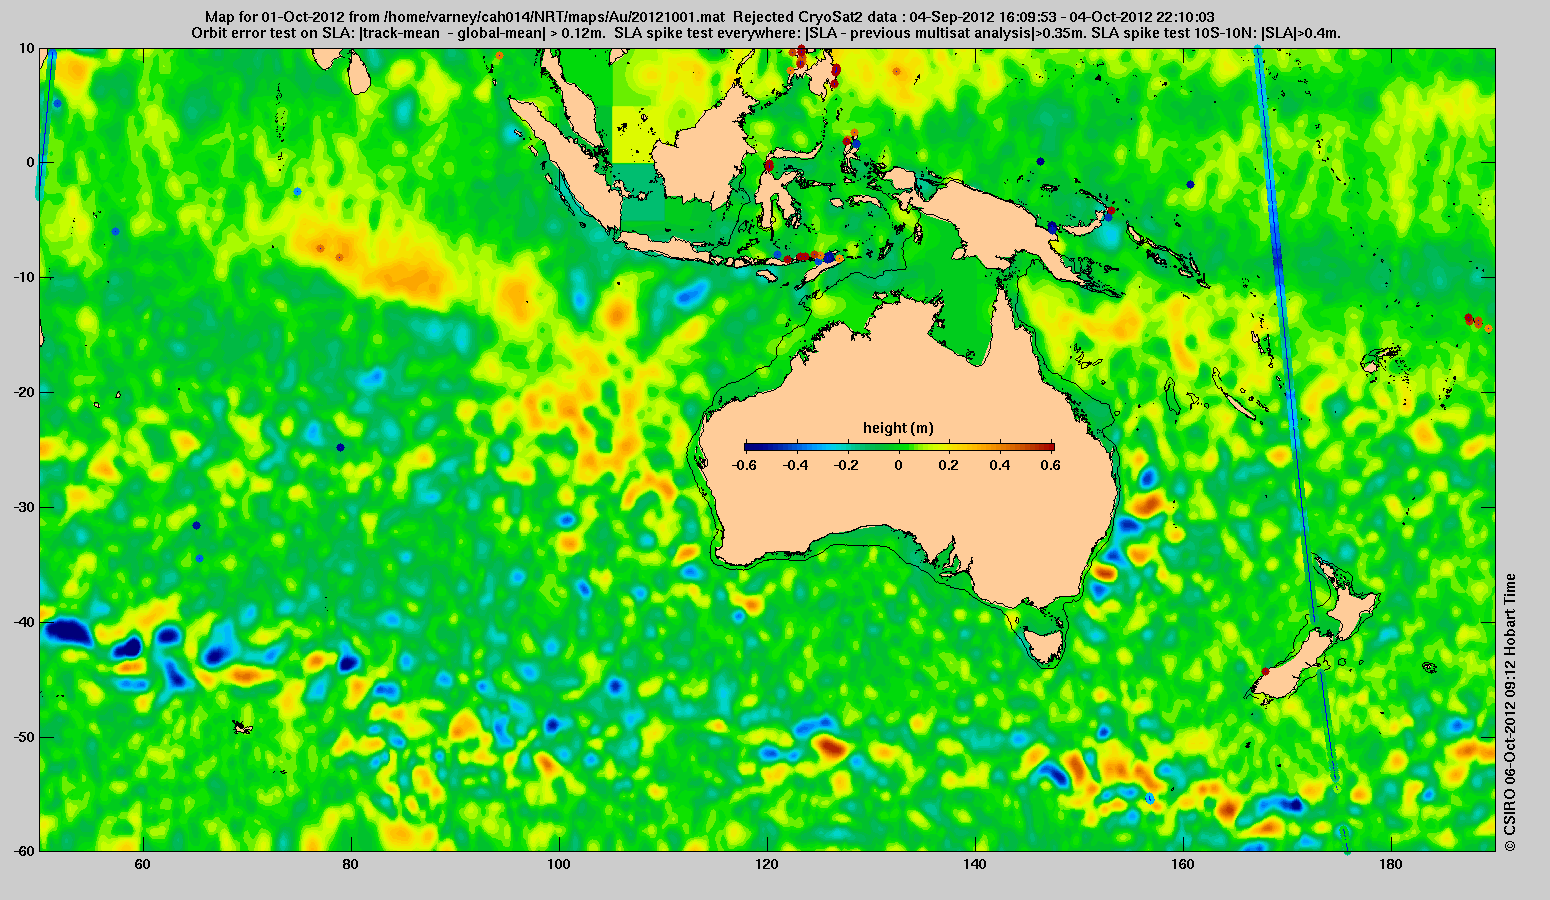Click the vertical "© CSIRO 06-Oct-2012 09:12 Hobart Time" text
This screenshot has width=1550, height=900.
pos(1510,712)
